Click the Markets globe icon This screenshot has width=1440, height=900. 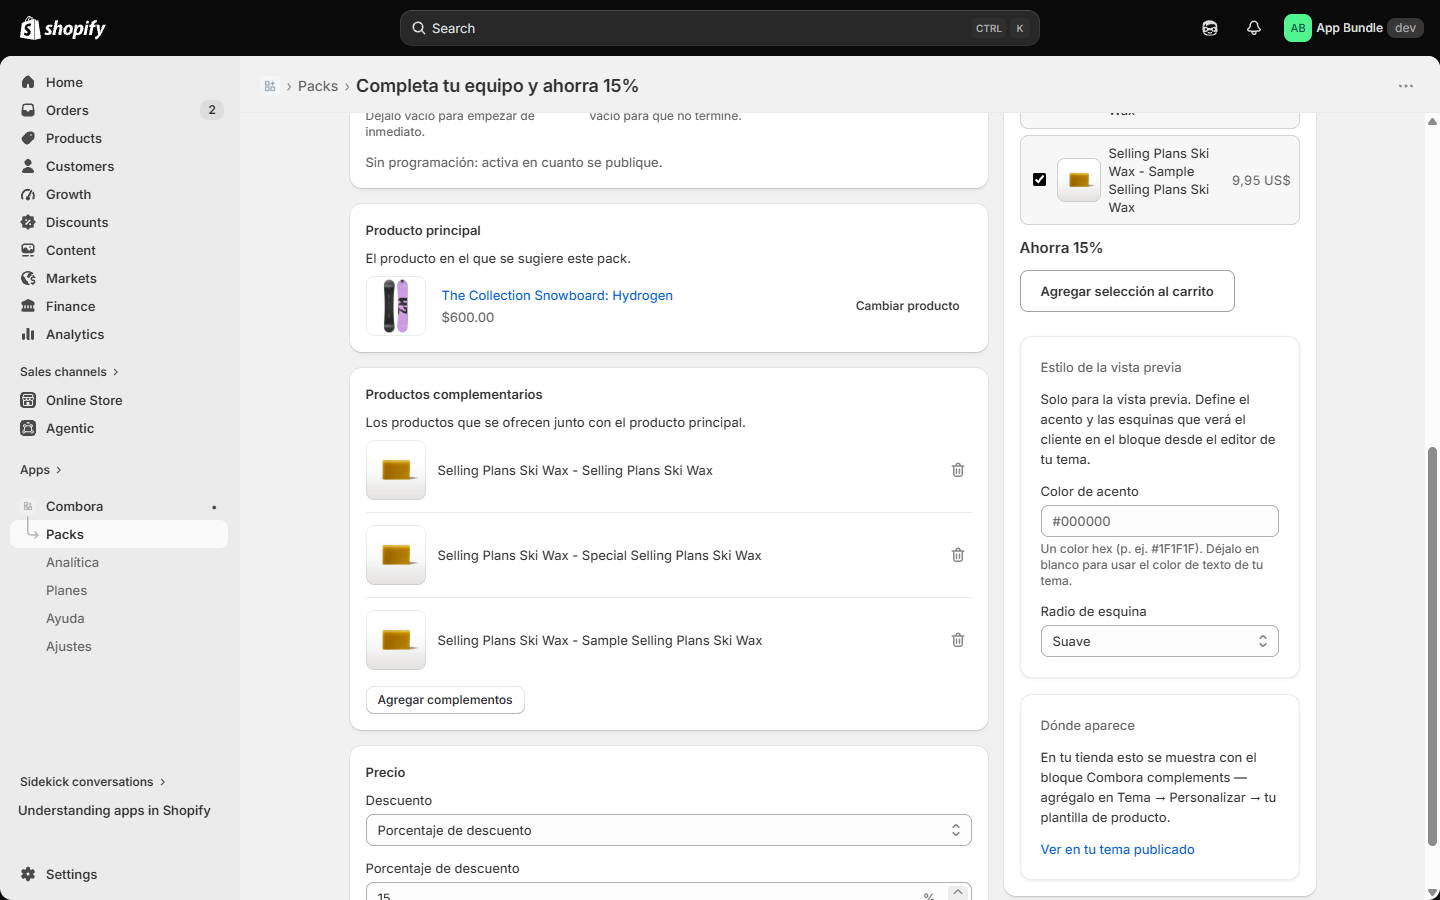(28, 278)
